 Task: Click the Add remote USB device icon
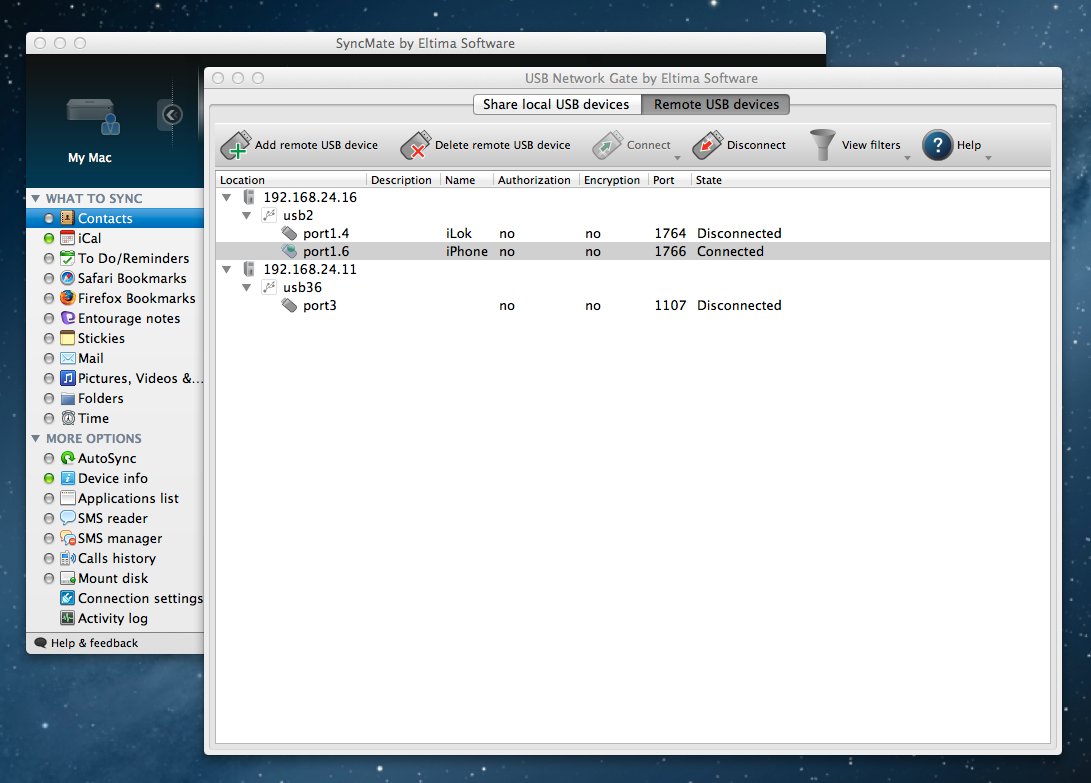click(236, 145)
